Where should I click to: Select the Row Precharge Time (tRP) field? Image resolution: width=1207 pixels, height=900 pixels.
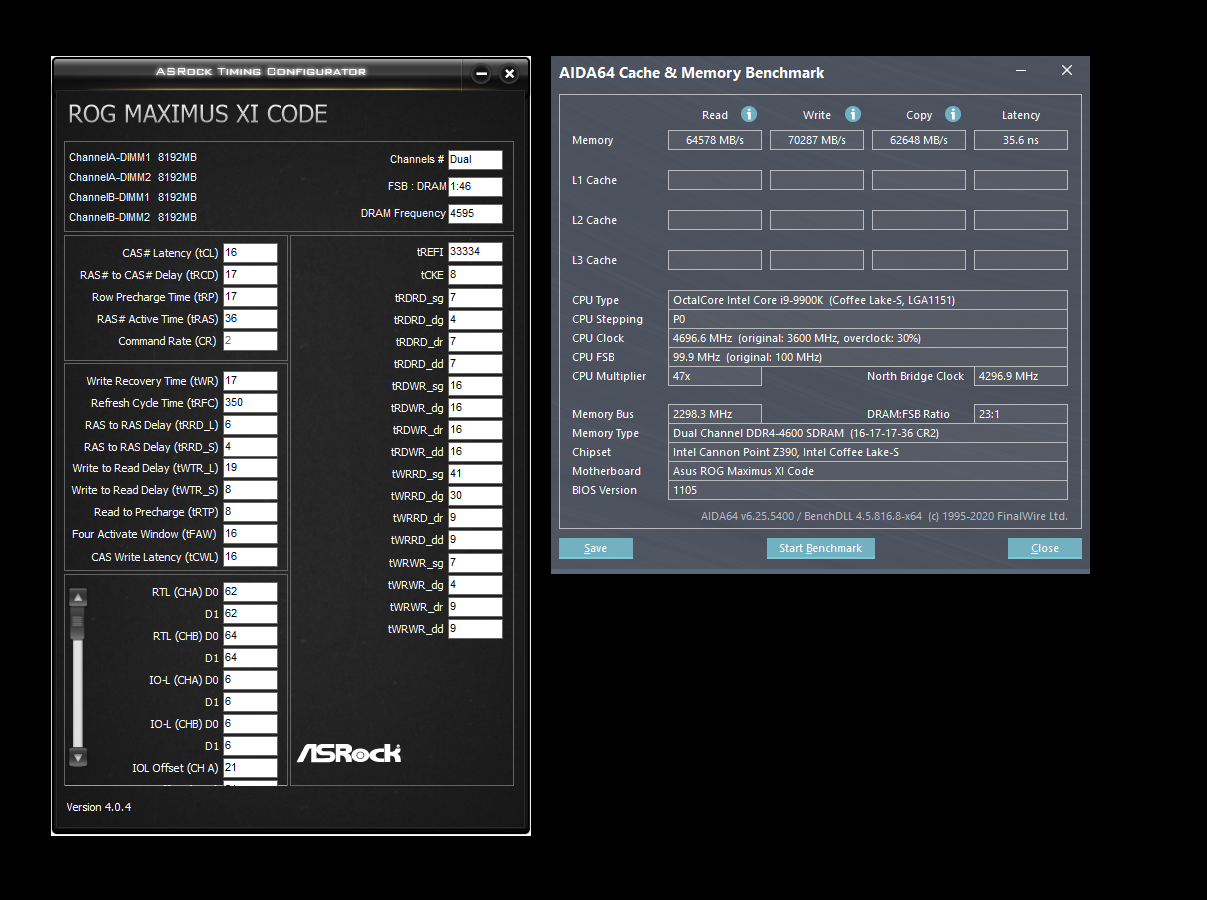[x=250, y=297]
